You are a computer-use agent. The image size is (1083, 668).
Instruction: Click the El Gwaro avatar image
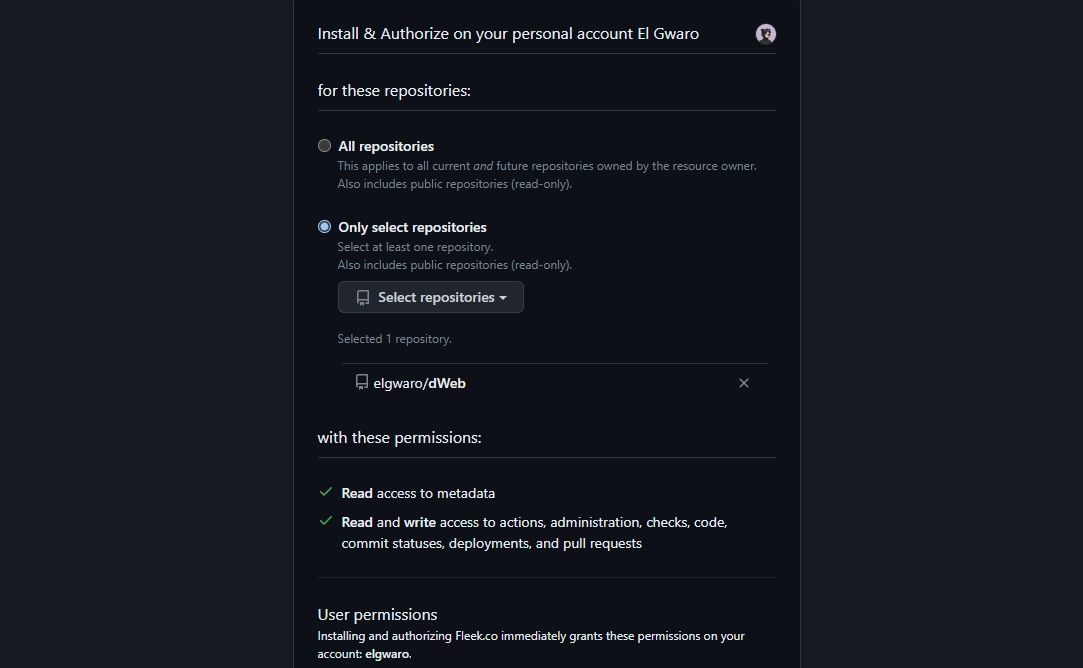pos(765,33)
